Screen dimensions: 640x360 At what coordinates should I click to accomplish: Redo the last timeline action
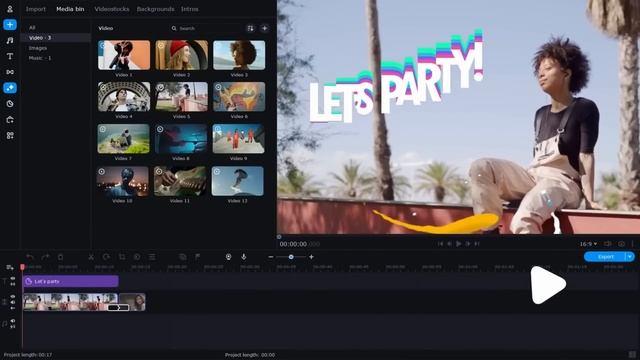pyautogui.click(x=45, y=257)
